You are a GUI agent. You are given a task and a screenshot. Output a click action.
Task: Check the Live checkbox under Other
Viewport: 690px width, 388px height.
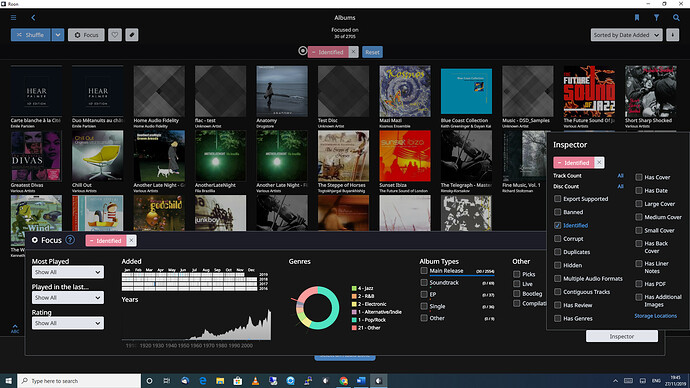tap(517, 284)
